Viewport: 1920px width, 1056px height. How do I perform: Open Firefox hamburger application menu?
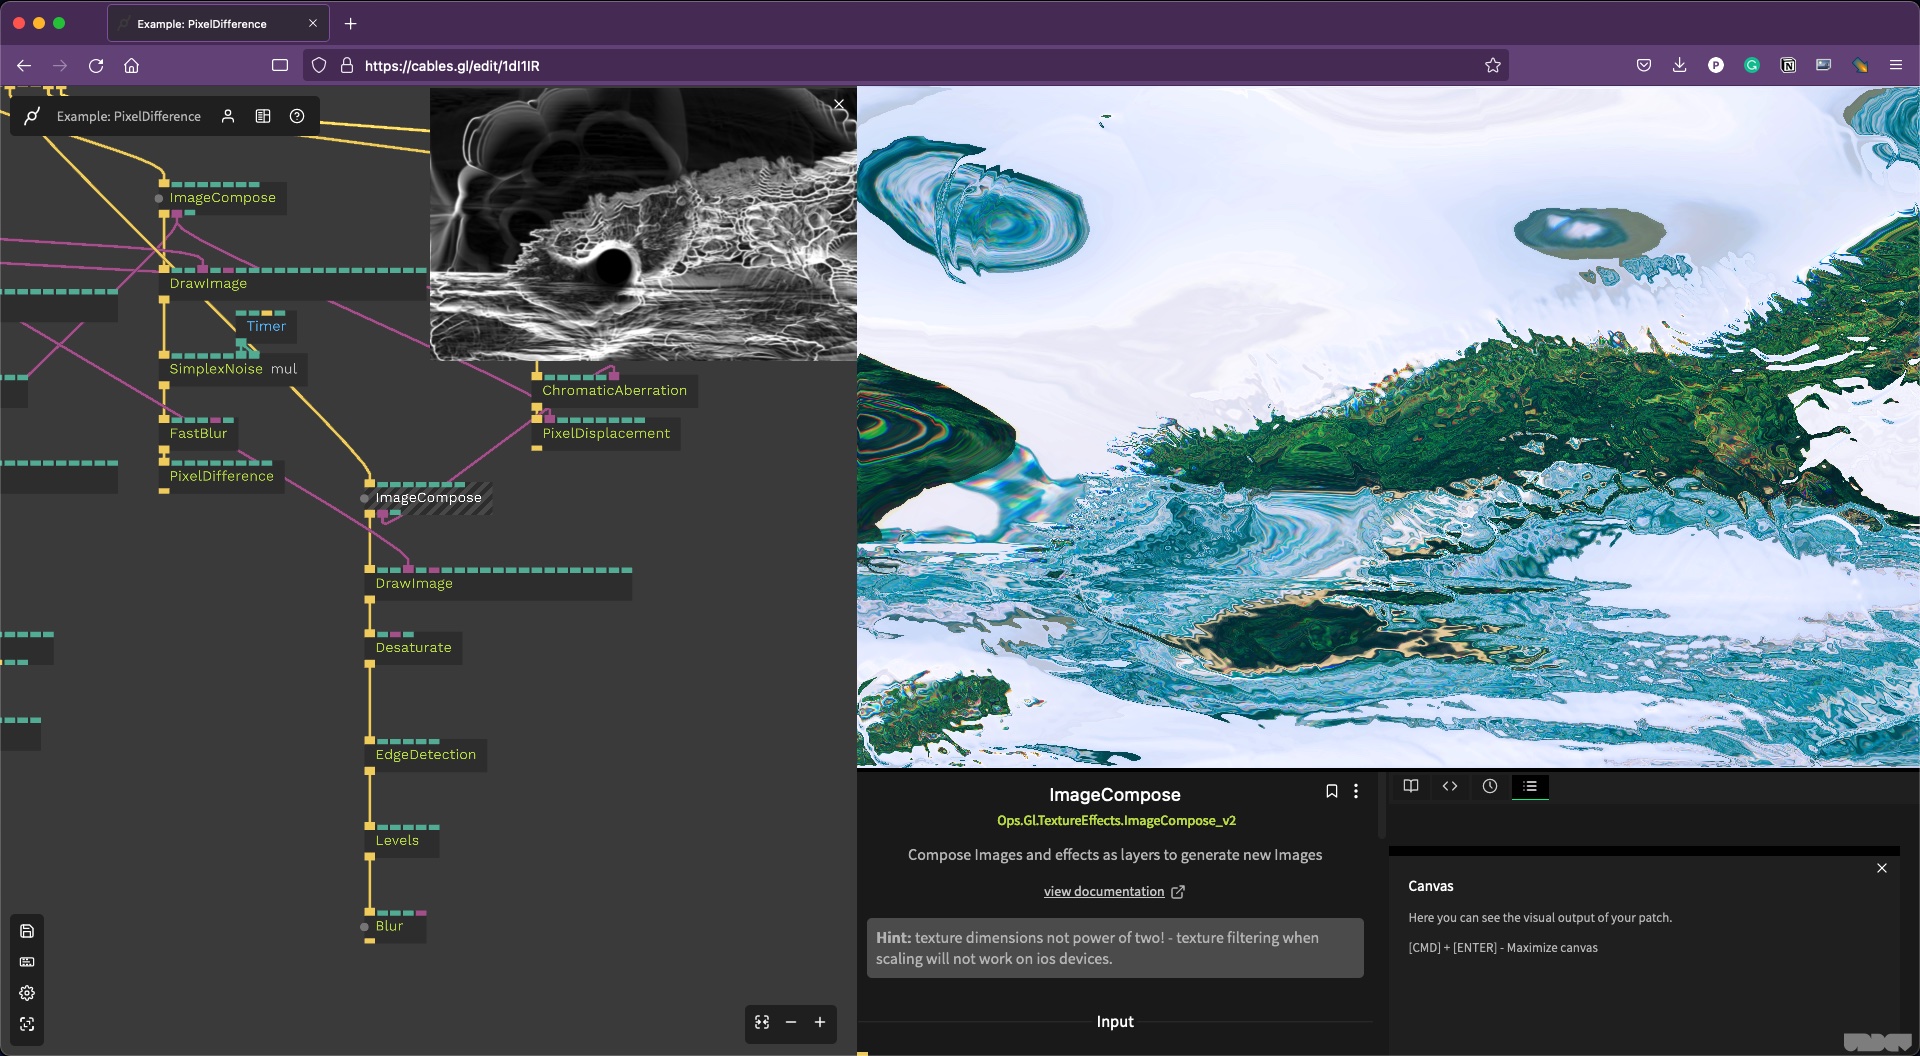(1895, 65)
